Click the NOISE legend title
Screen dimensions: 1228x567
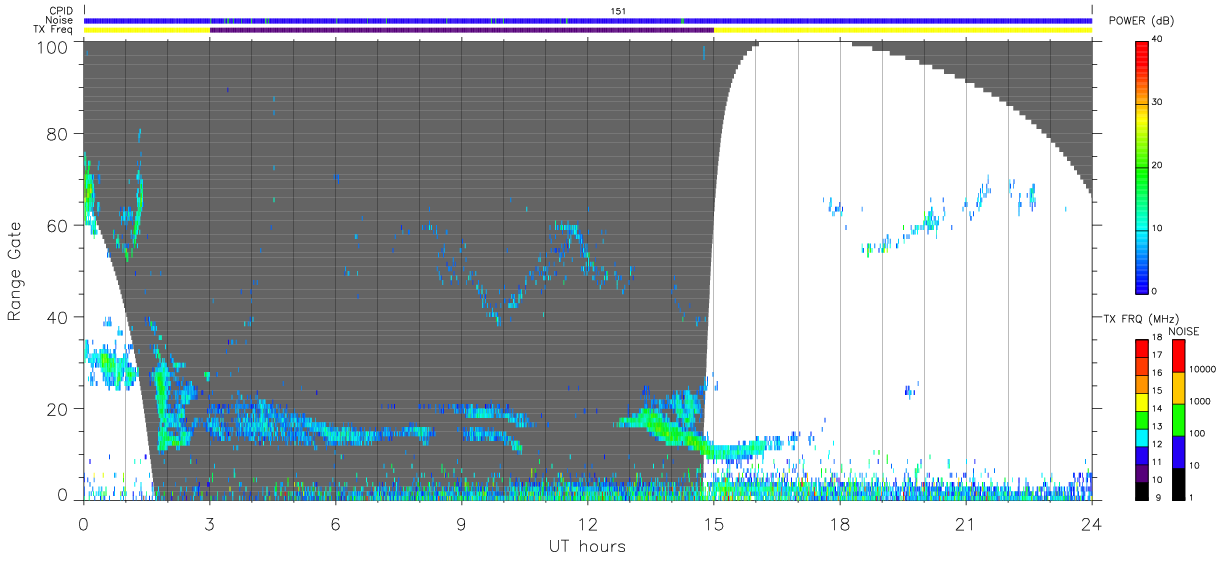point(1184,331)
